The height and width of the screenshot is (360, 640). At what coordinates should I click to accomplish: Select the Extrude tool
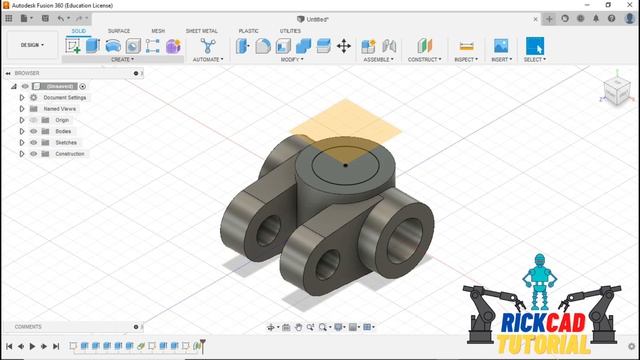click(x=93, y=46)
